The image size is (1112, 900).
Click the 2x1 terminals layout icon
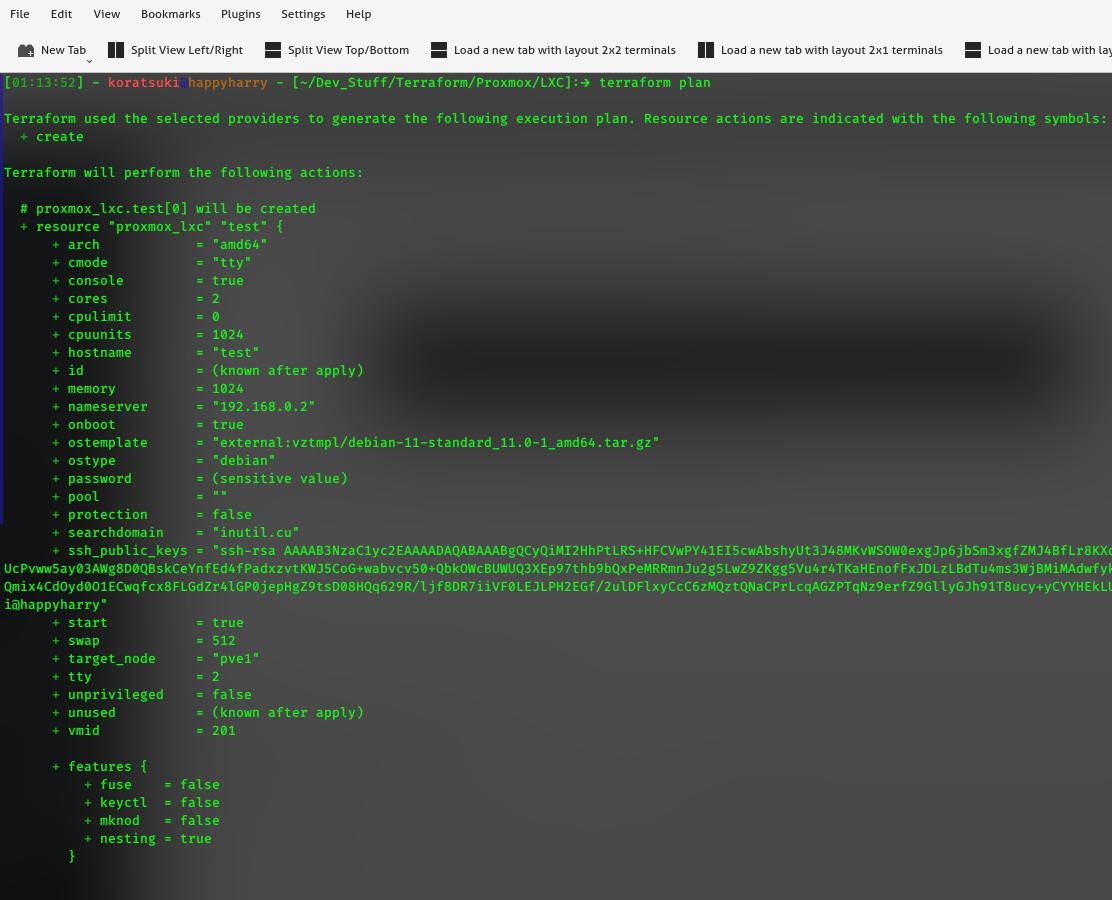click(706, 50)
